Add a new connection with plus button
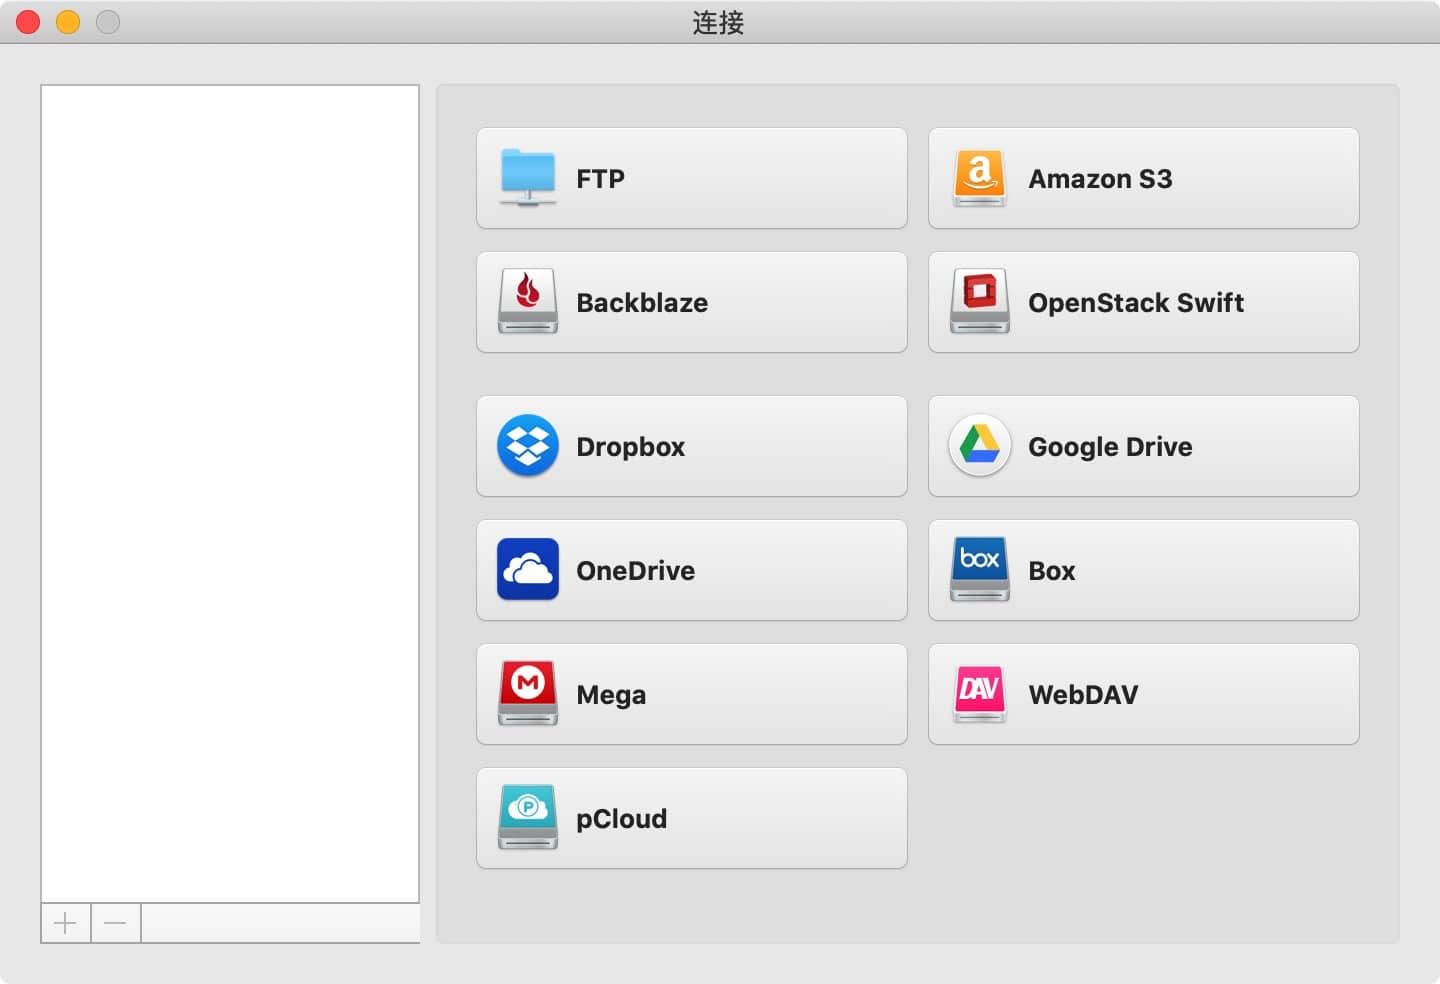 (66, 923)
